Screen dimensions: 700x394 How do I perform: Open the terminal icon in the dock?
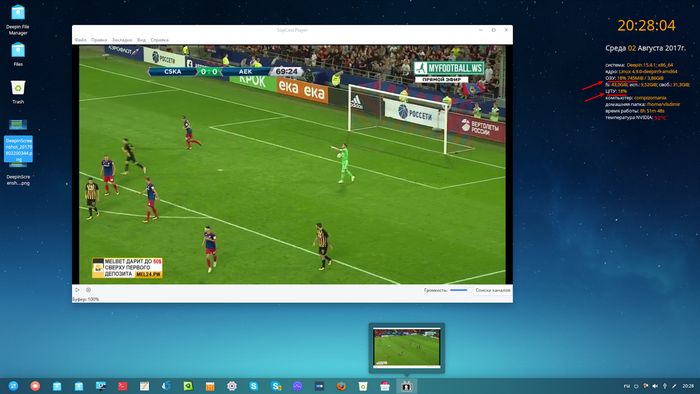click(x=122, y=386)
